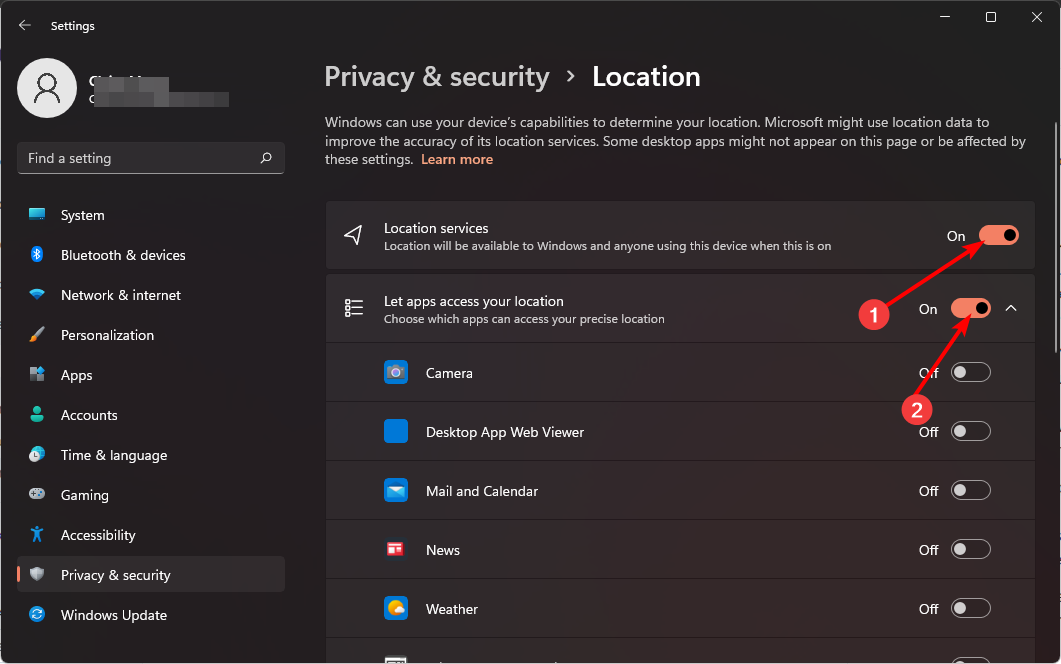Click the Camera app icon
This screenshot has width=1061, height=664.
pos(396,373)
